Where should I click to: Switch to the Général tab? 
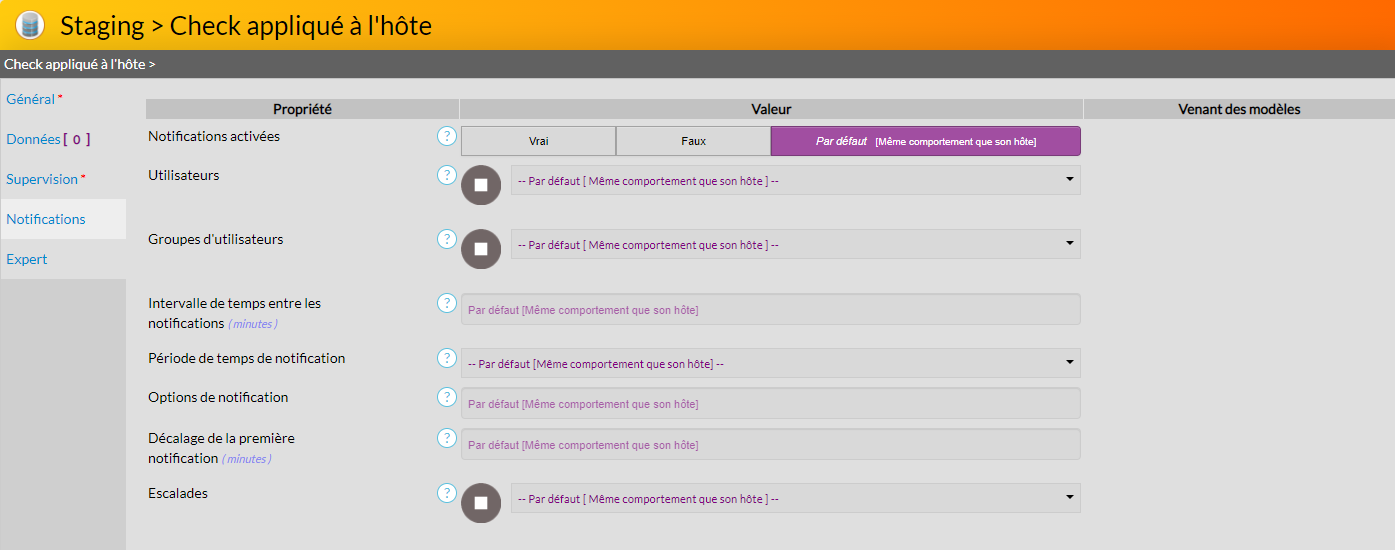(31, 99)
